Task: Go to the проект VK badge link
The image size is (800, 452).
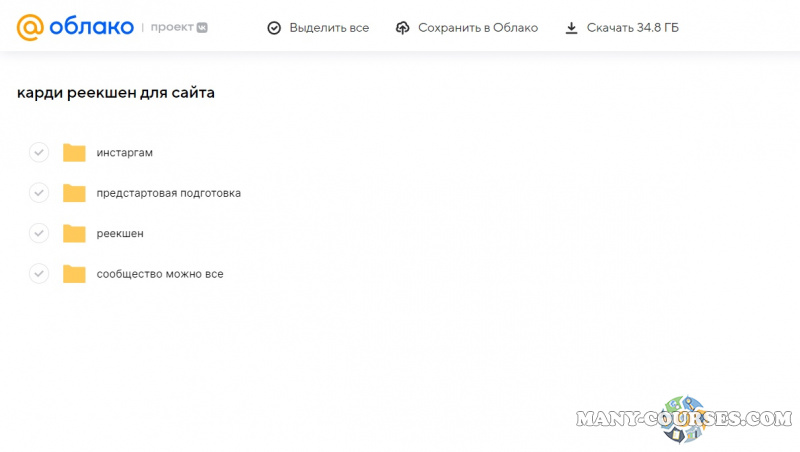Action: pyautogui.click(x=180, y=28)
